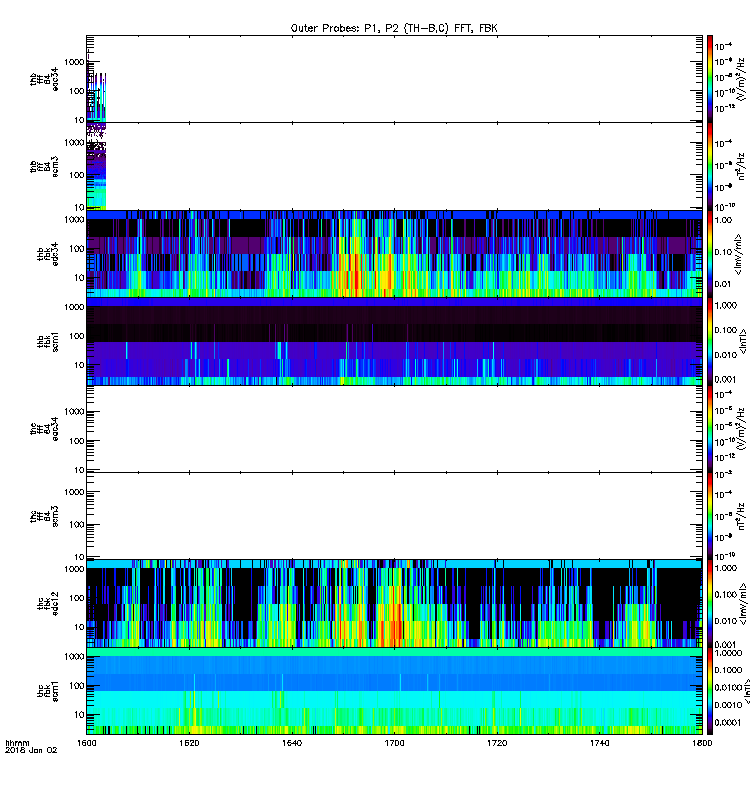Viewport: 750px width, 800px height.
Task: Click the color bar of the thc scm3 panel
Action: (710, 516)
